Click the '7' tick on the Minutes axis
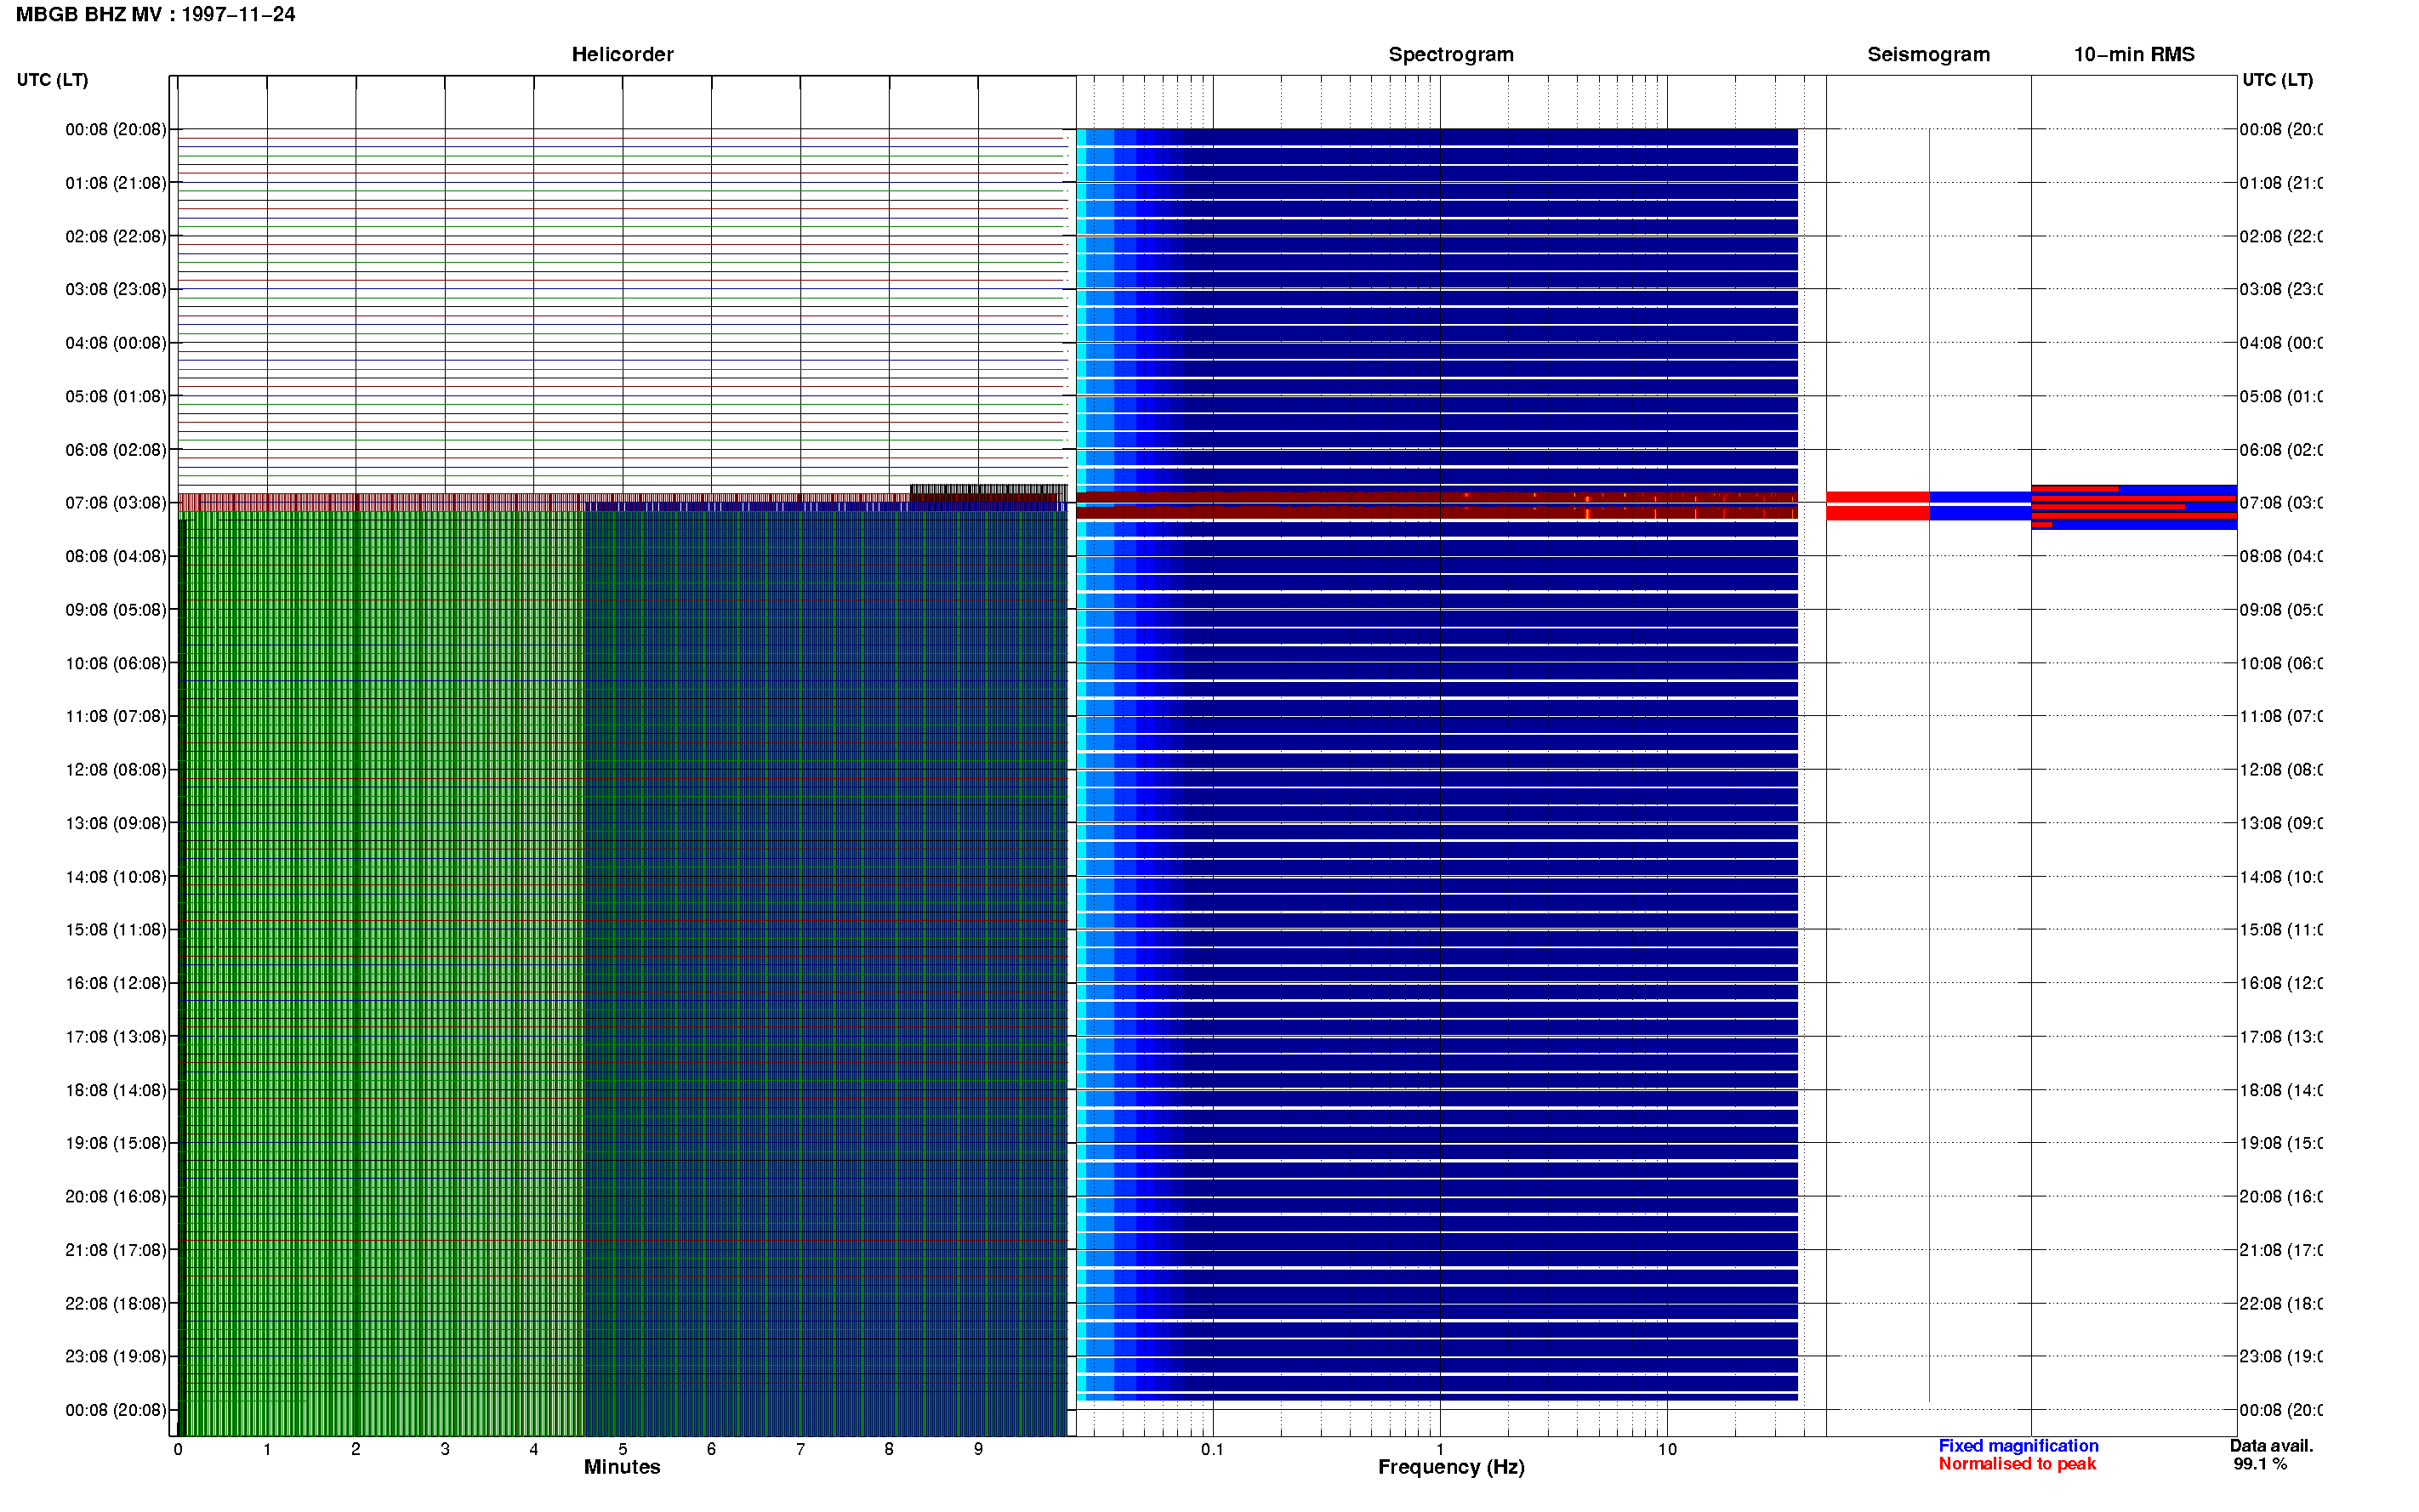 pyautogui.click(x=800, y=1449)
